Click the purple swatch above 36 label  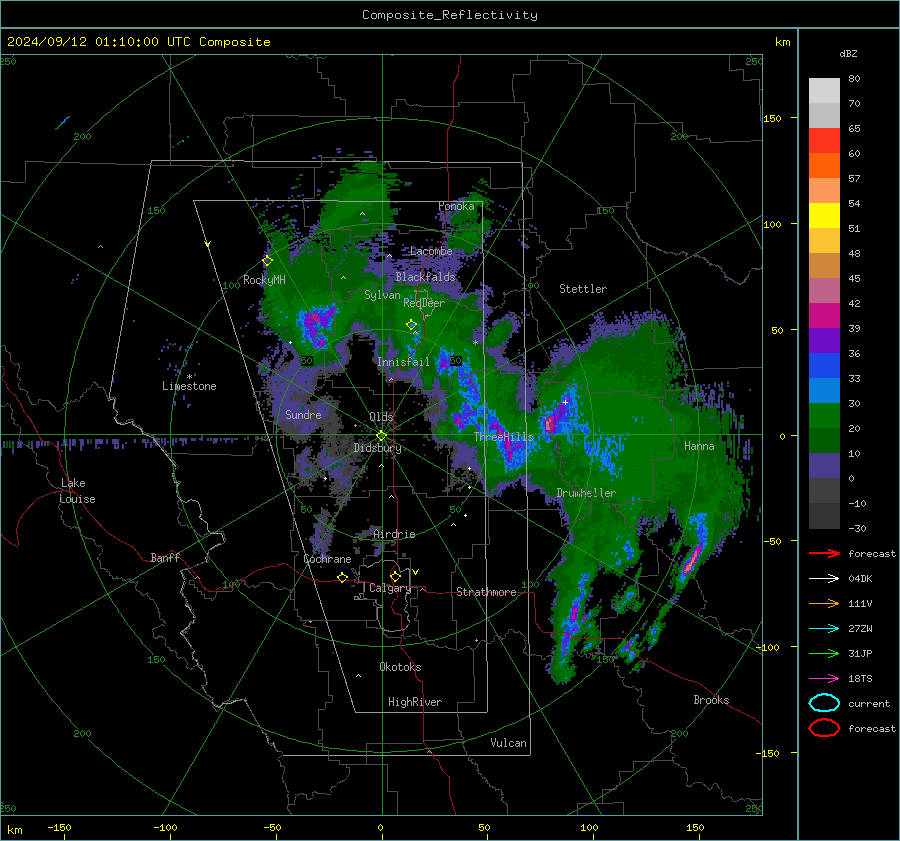pos(824,340)
